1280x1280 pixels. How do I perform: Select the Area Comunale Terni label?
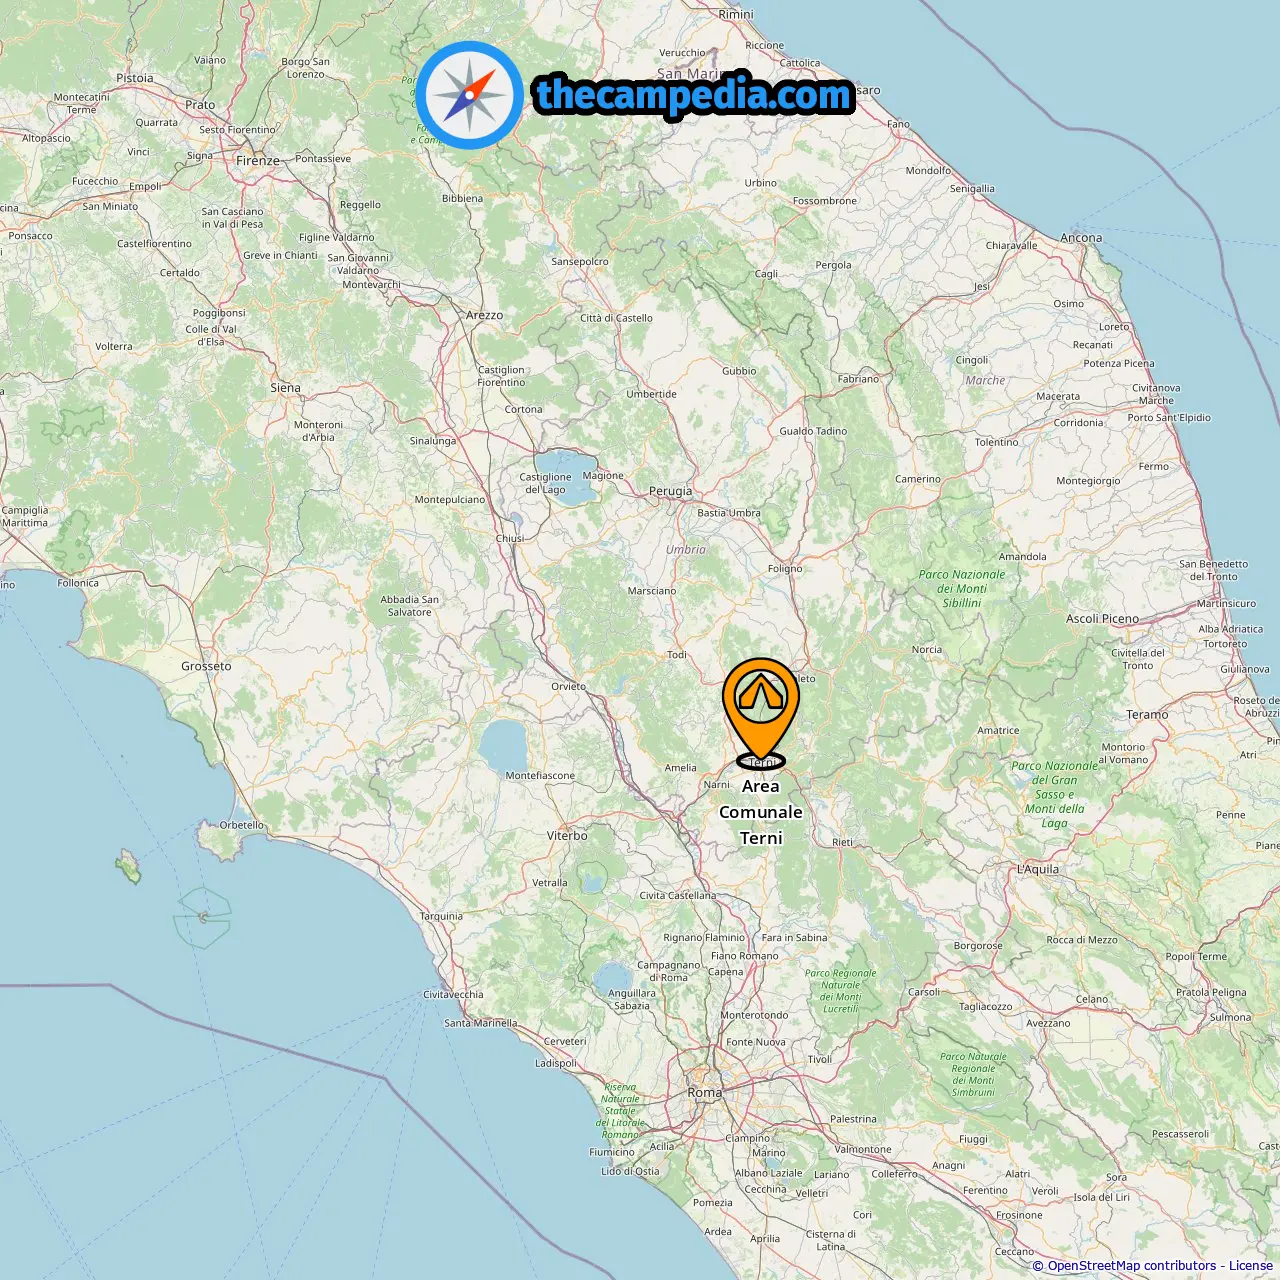tap(761, 812)
